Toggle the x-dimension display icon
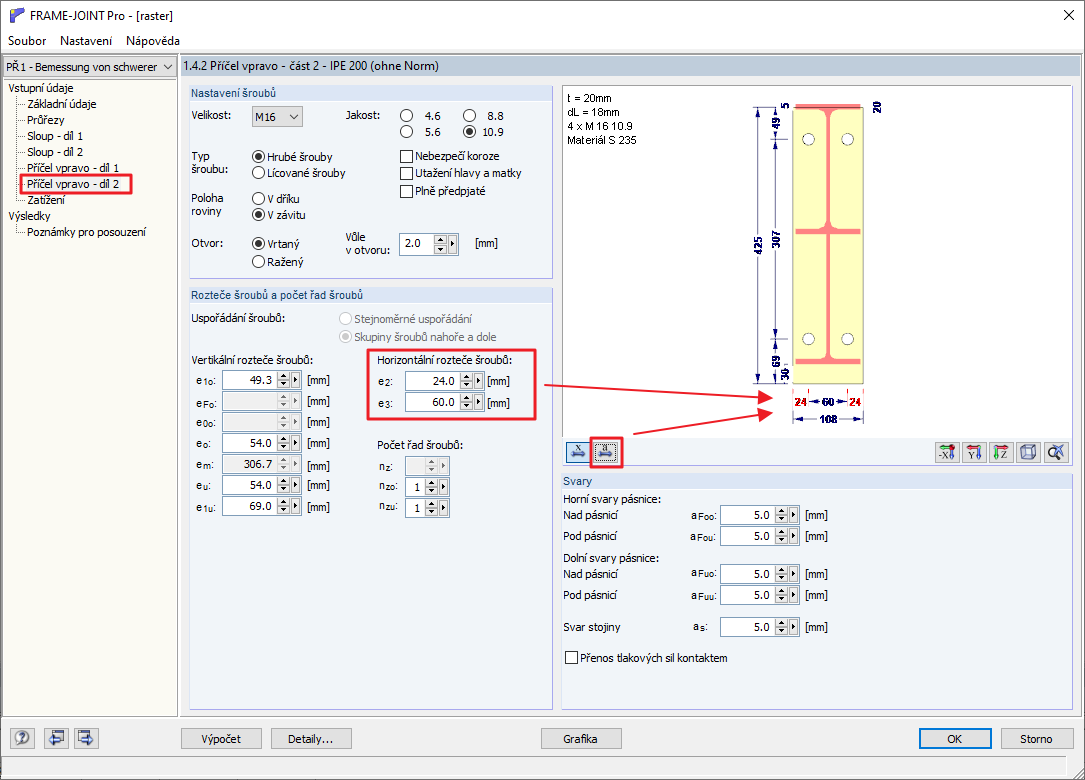1085x780 pixels. (577, 452)
